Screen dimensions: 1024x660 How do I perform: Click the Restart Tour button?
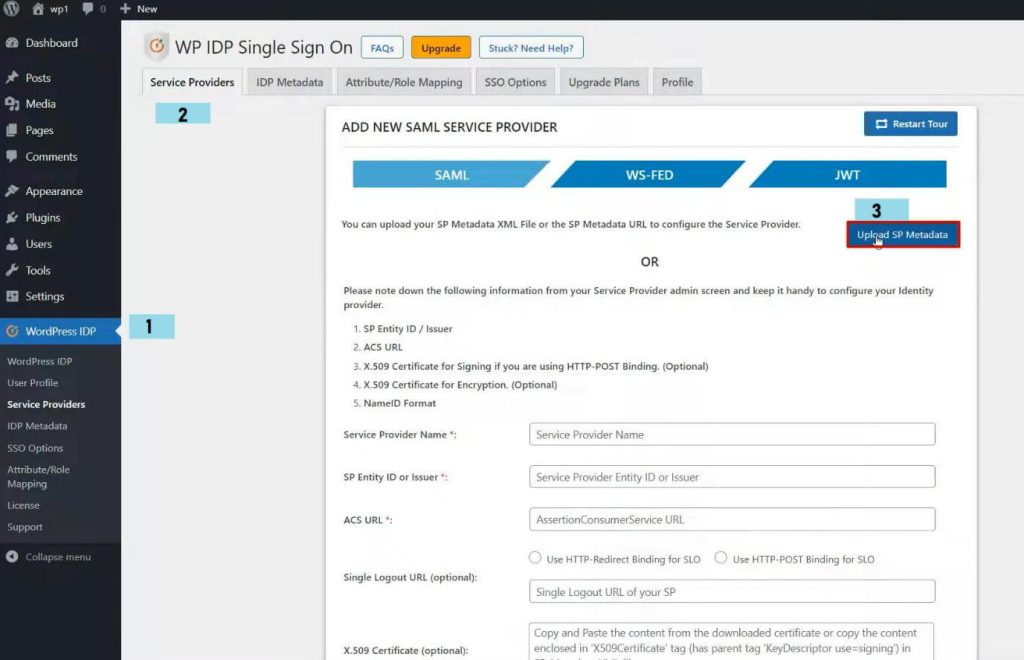[910, 122]
